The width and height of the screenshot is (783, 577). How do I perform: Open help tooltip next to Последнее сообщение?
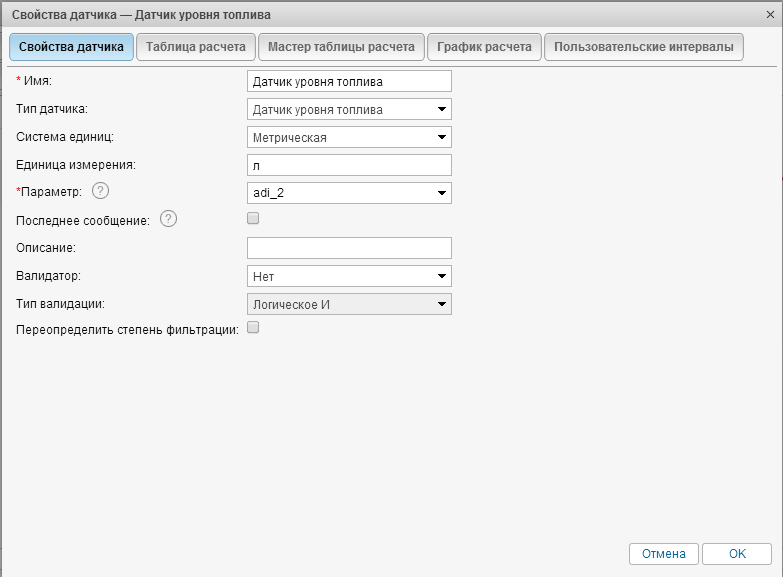(168, 219)
